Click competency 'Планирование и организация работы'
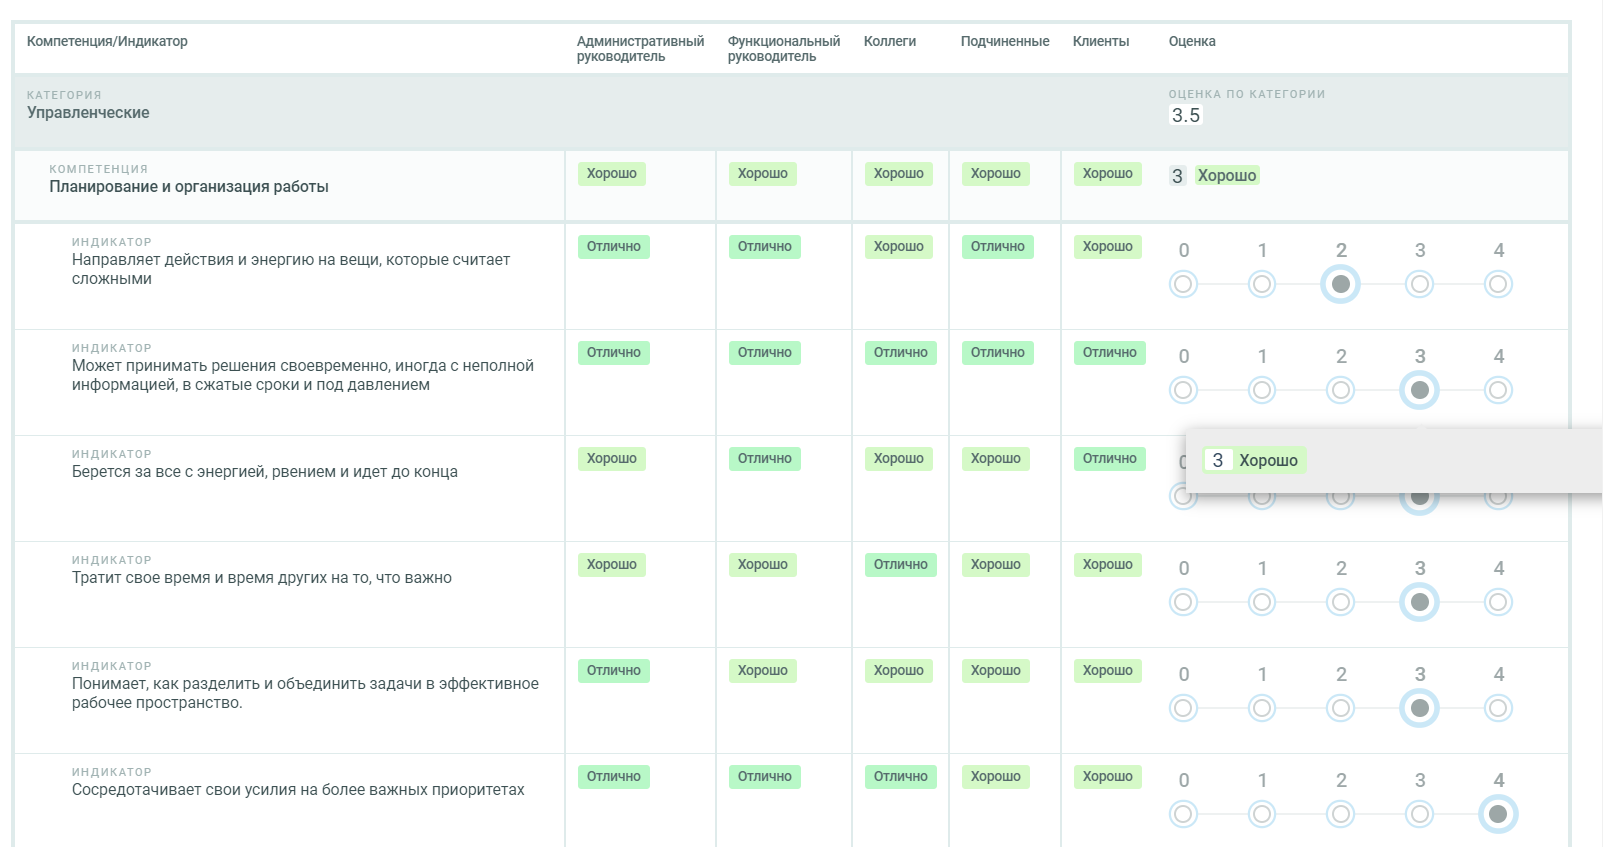Image resolution: width=1603 pixels, height=847 pixels. 189,187
